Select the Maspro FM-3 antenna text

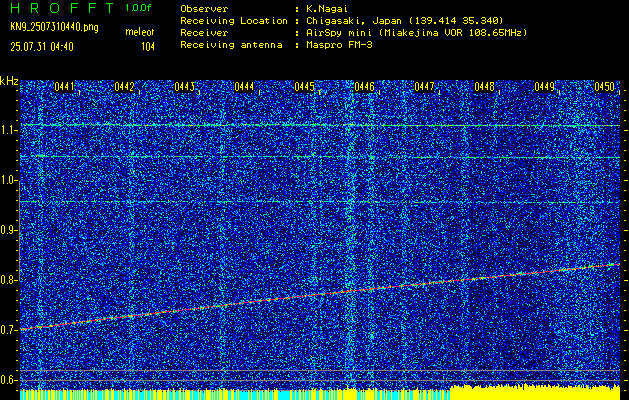(339, 45)
